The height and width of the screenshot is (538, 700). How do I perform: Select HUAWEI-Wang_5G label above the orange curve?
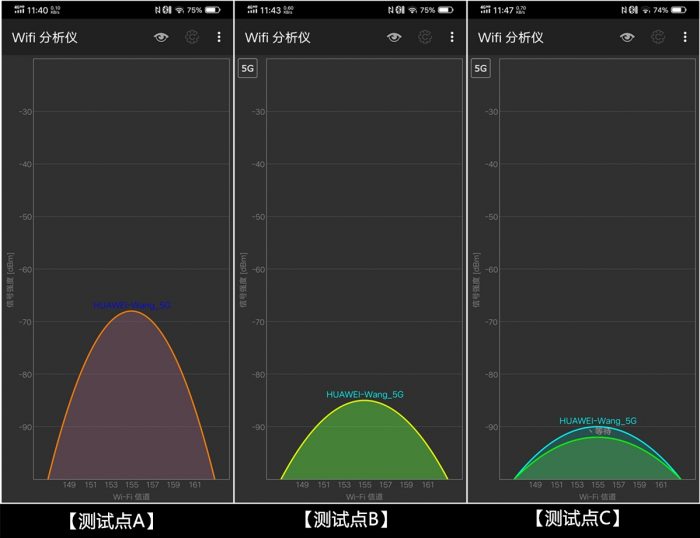pos(132,304)
